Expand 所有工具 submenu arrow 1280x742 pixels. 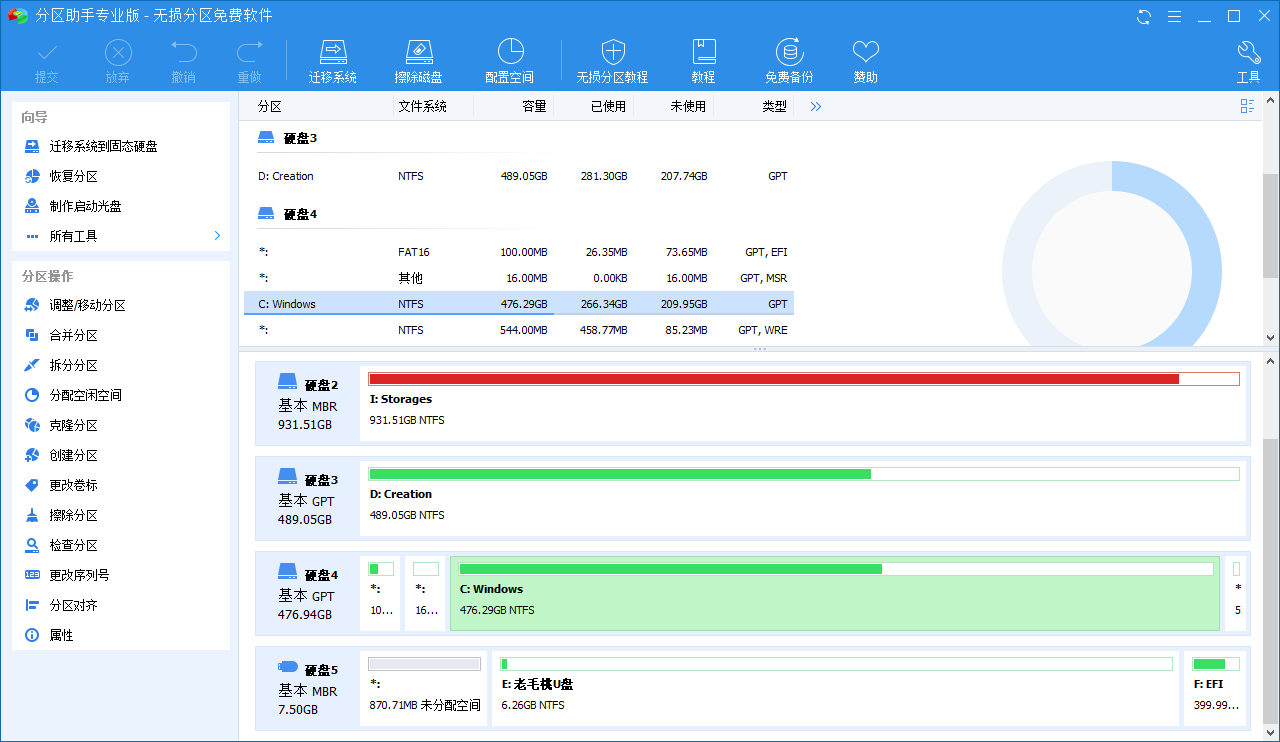coord(217,236)
